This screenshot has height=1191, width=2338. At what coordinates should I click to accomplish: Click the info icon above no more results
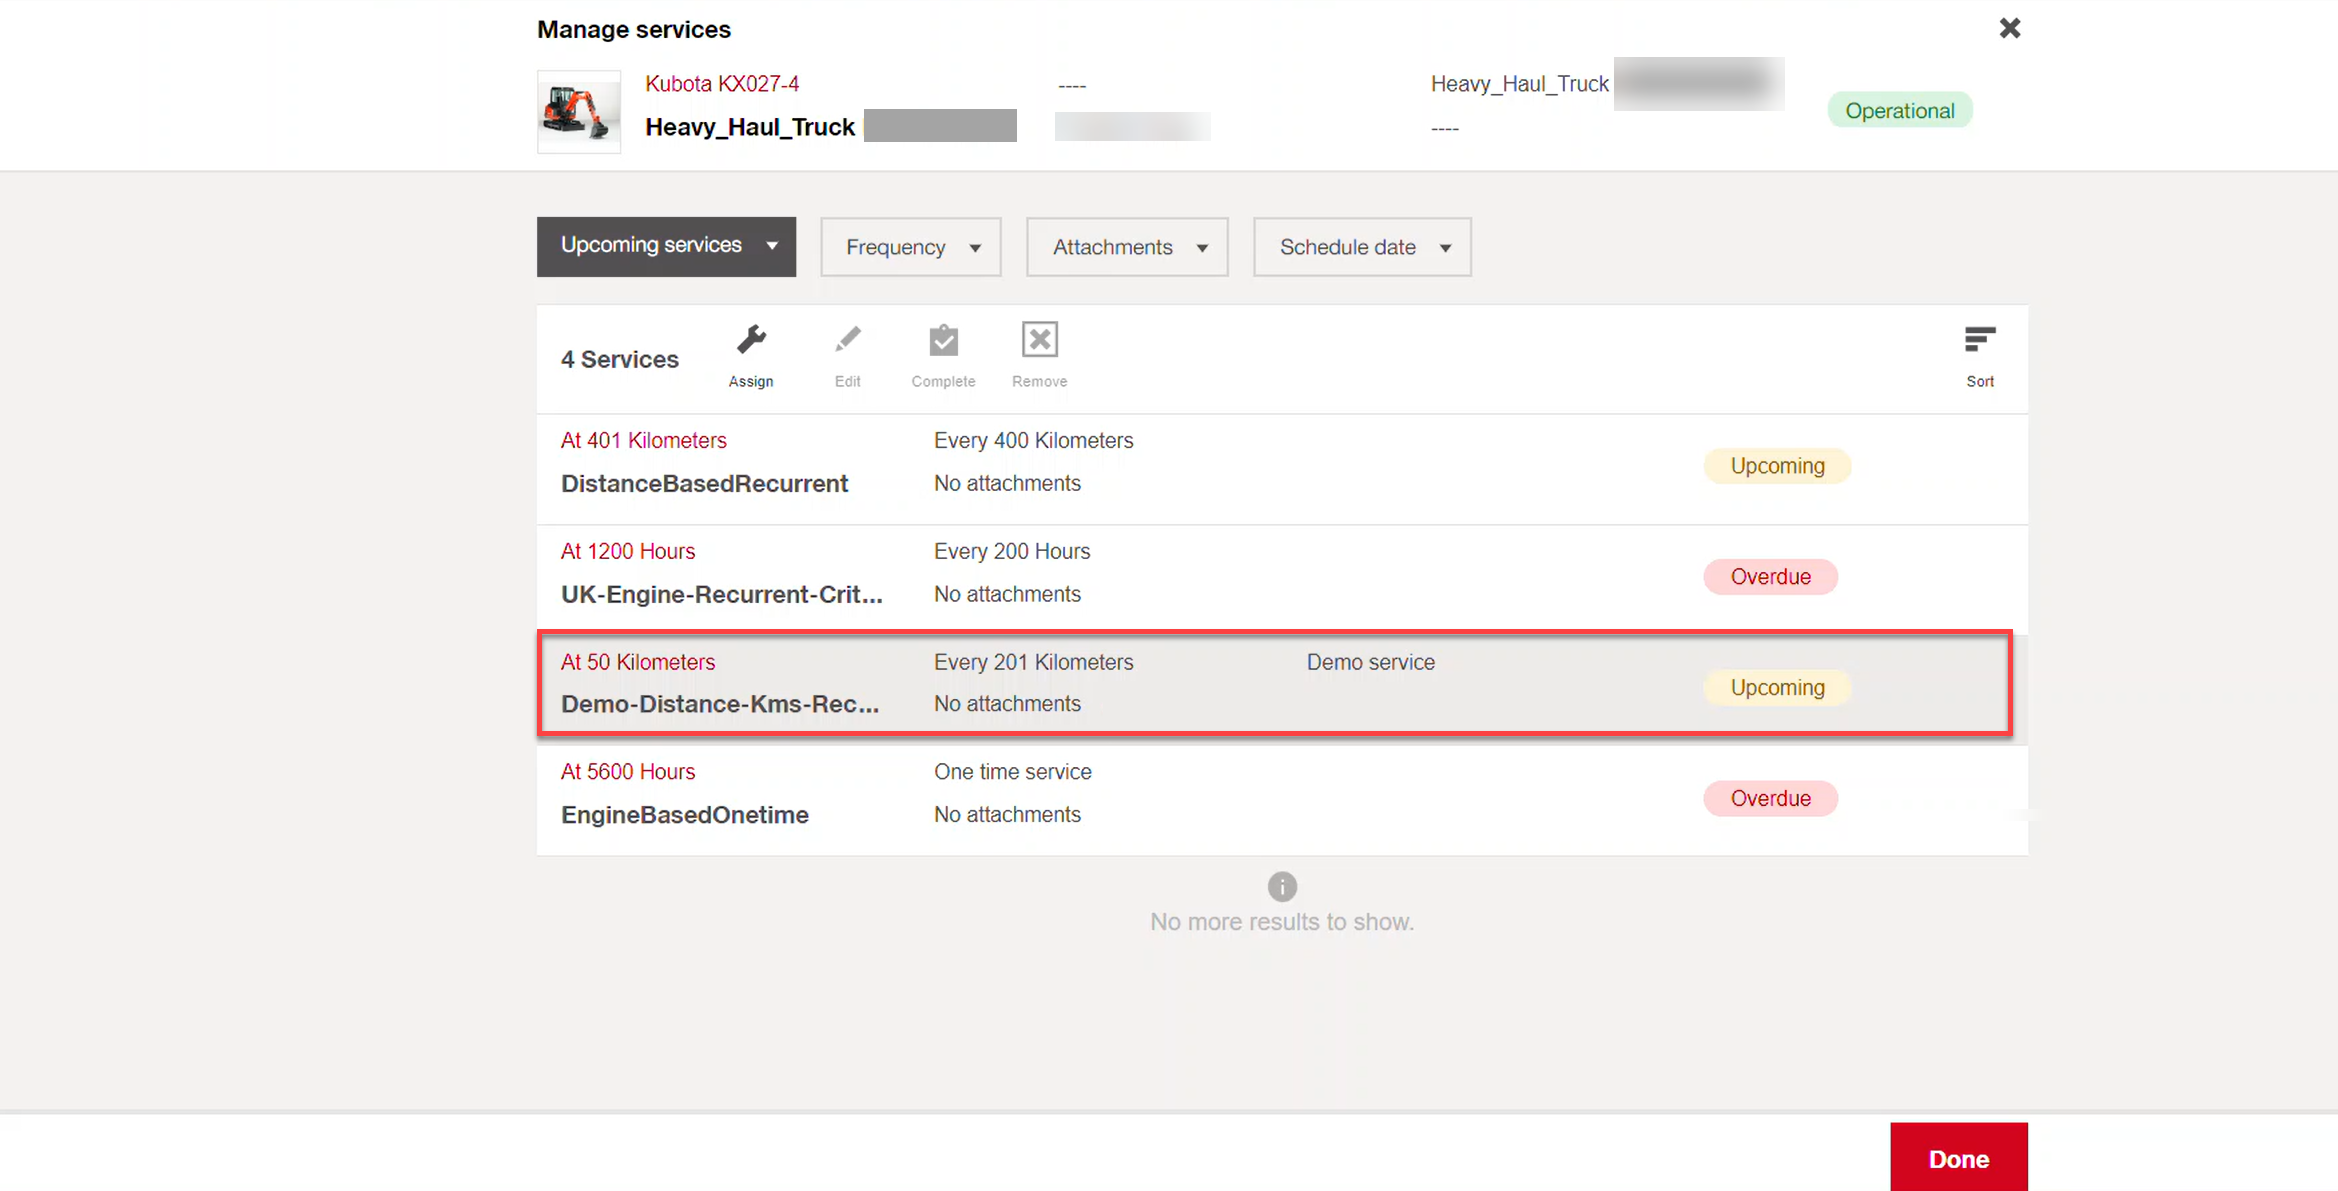1281,886
